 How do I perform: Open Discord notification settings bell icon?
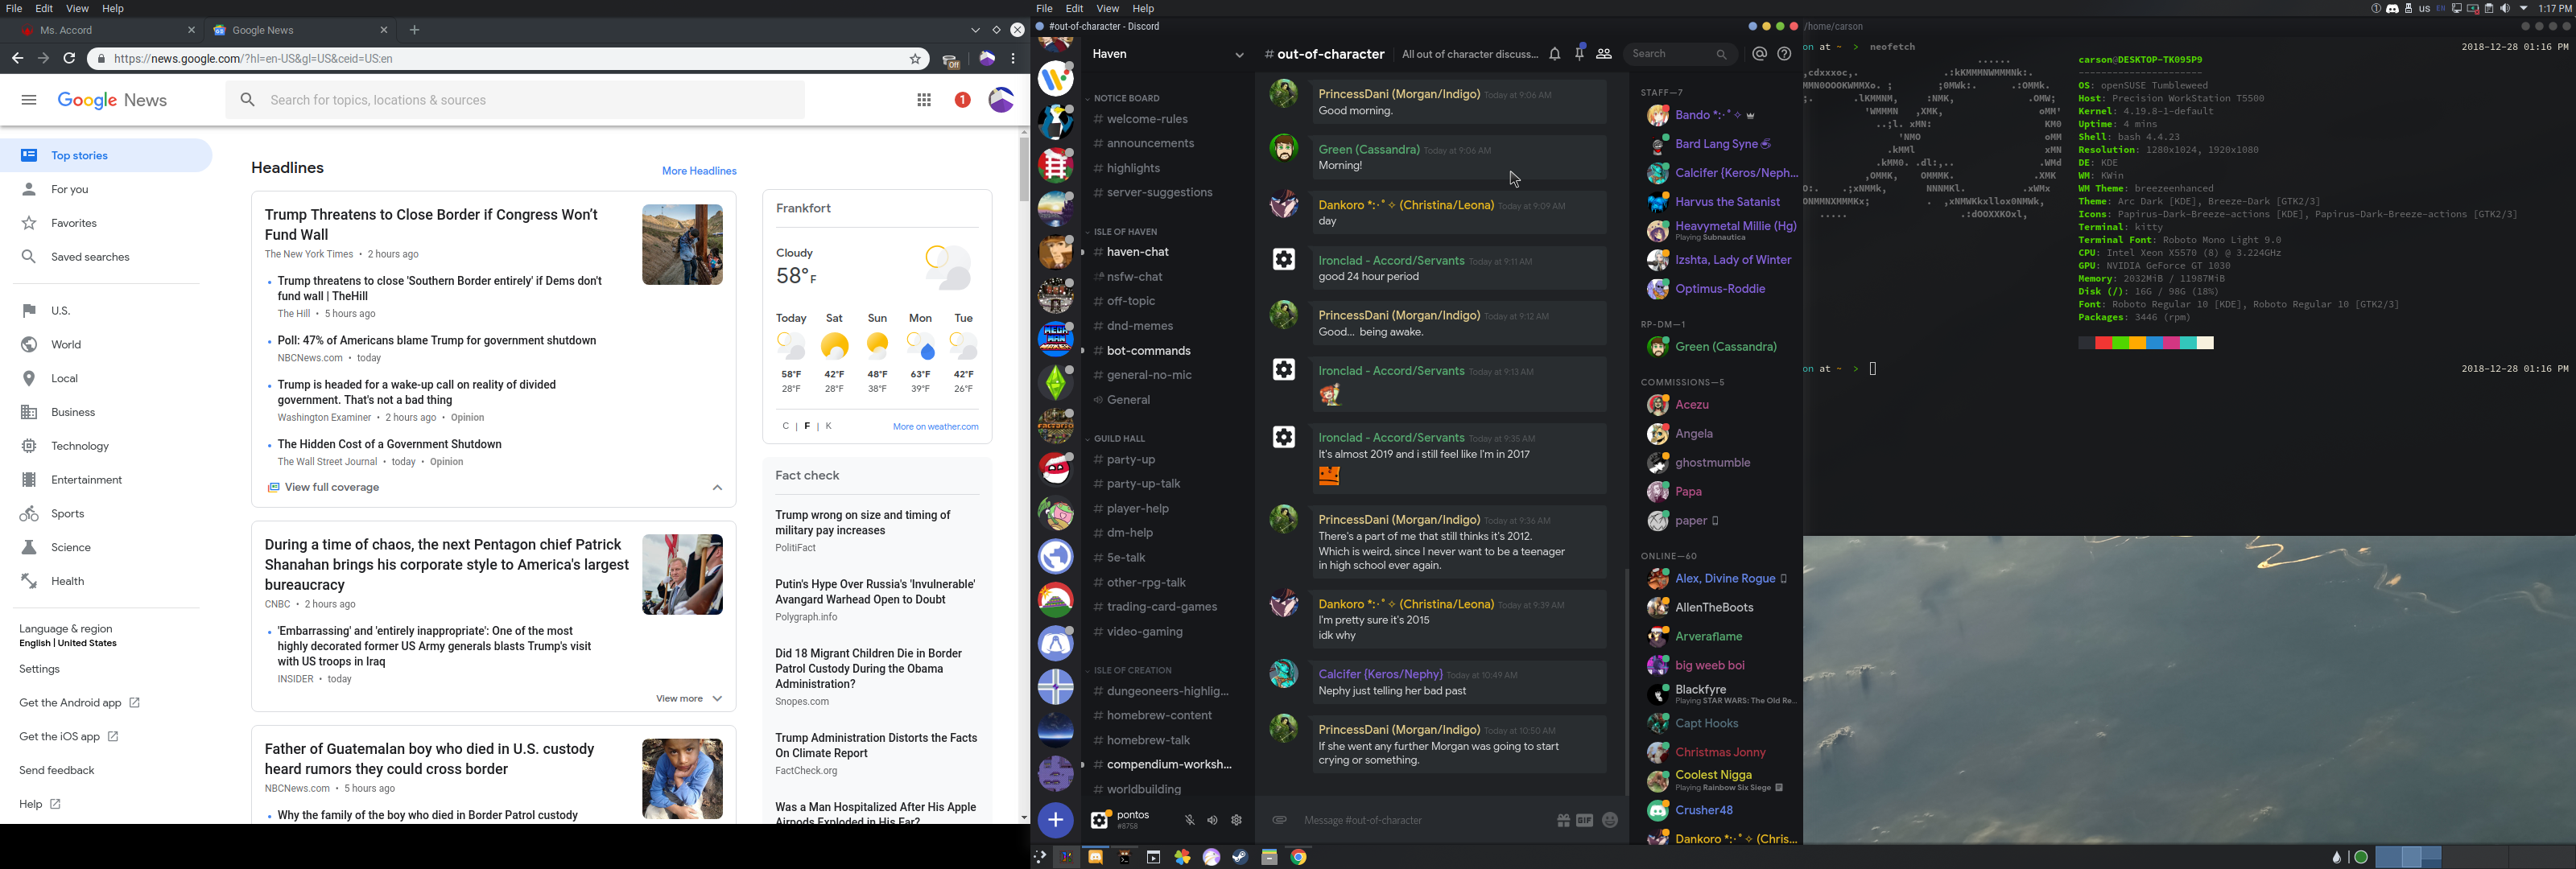point(1555,54)
